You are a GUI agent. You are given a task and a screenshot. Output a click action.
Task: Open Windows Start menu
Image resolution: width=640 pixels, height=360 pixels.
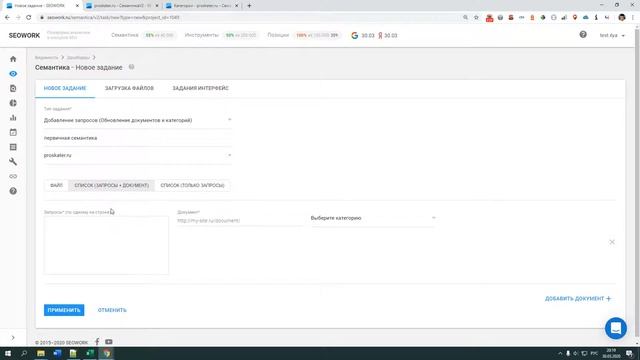[x=8, y=353]
